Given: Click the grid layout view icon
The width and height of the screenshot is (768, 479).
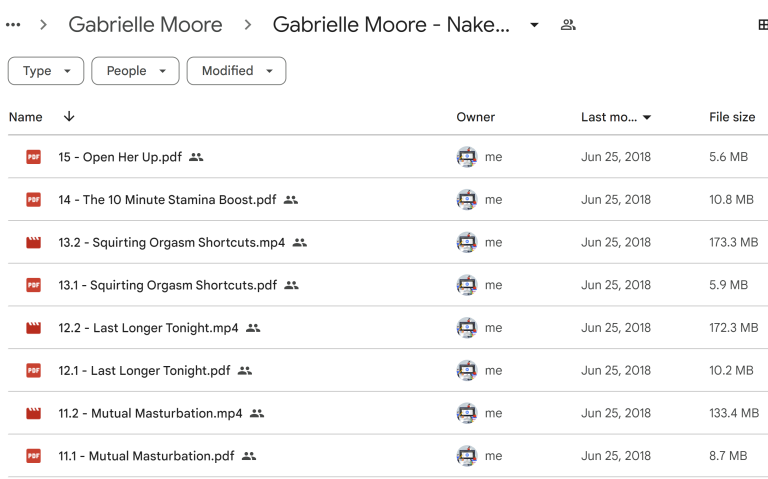Looking at the screenshot, I should point(763,25).
